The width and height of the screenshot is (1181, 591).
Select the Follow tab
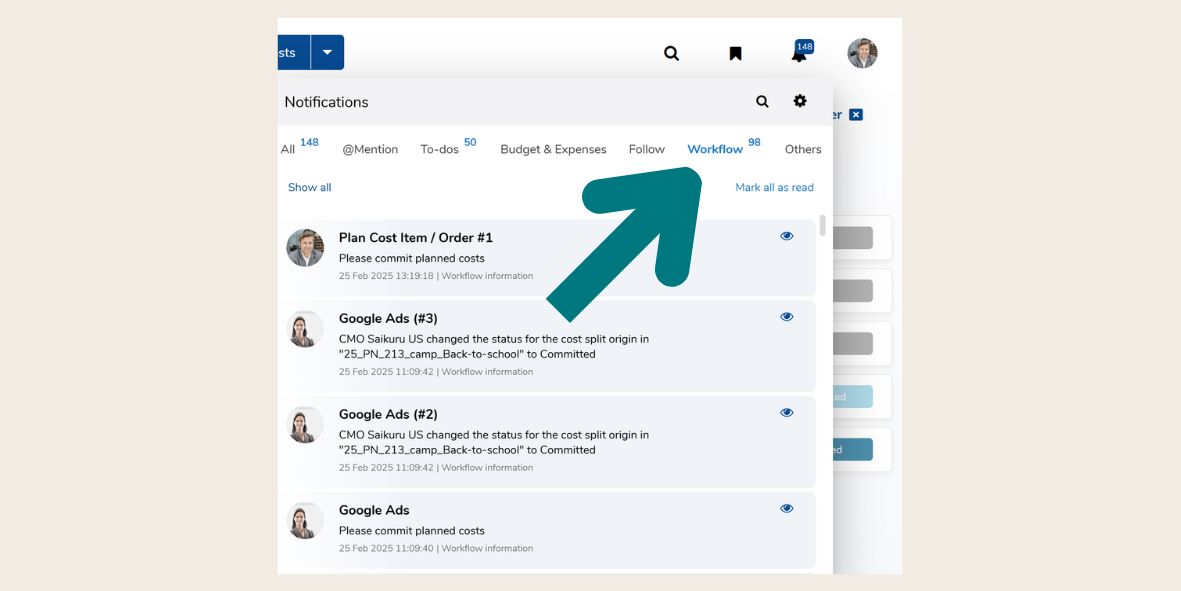(647, 148)
